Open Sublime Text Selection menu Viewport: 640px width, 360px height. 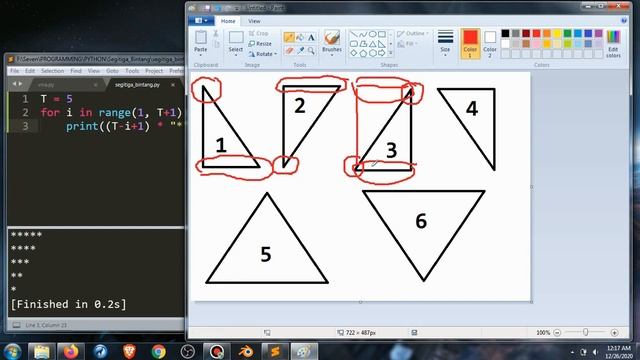pyautogui.click(x=52, y=71)
